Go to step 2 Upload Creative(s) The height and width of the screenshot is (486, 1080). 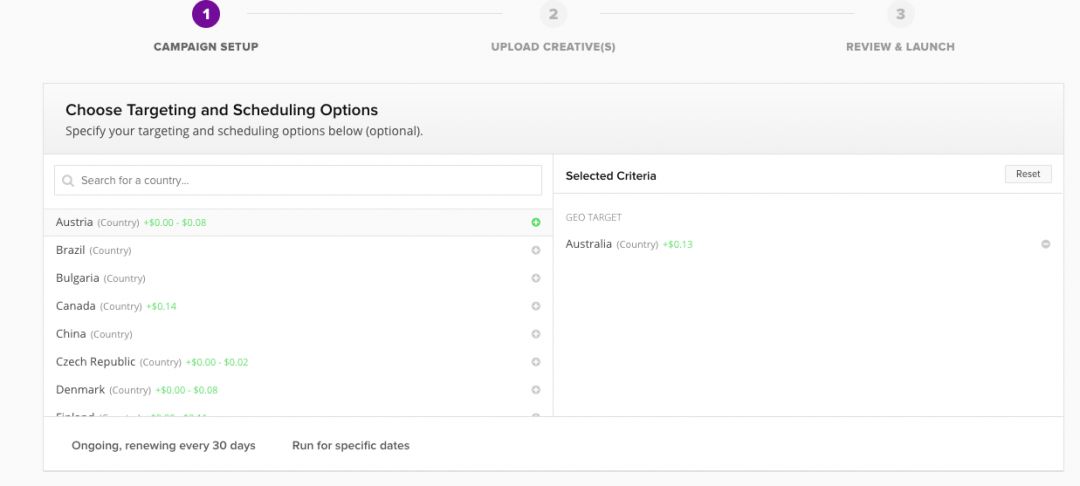coord(552,14)
